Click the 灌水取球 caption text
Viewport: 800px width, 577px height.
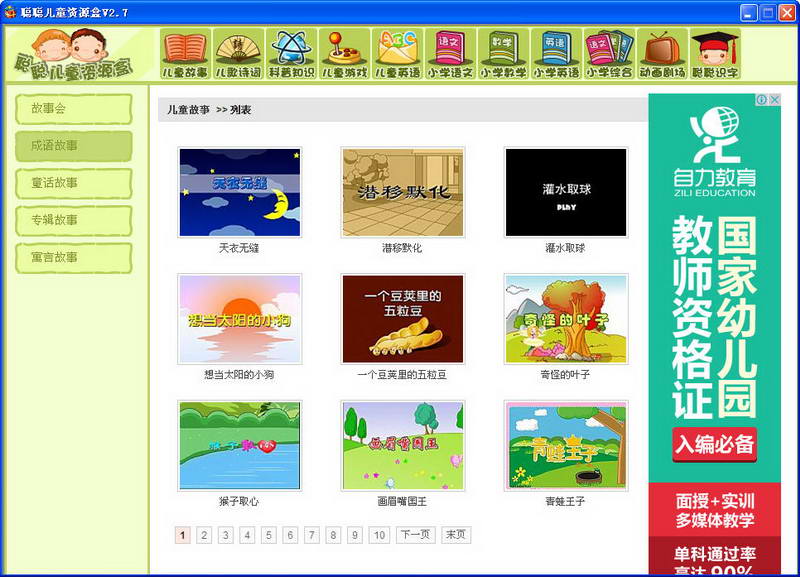565,248
